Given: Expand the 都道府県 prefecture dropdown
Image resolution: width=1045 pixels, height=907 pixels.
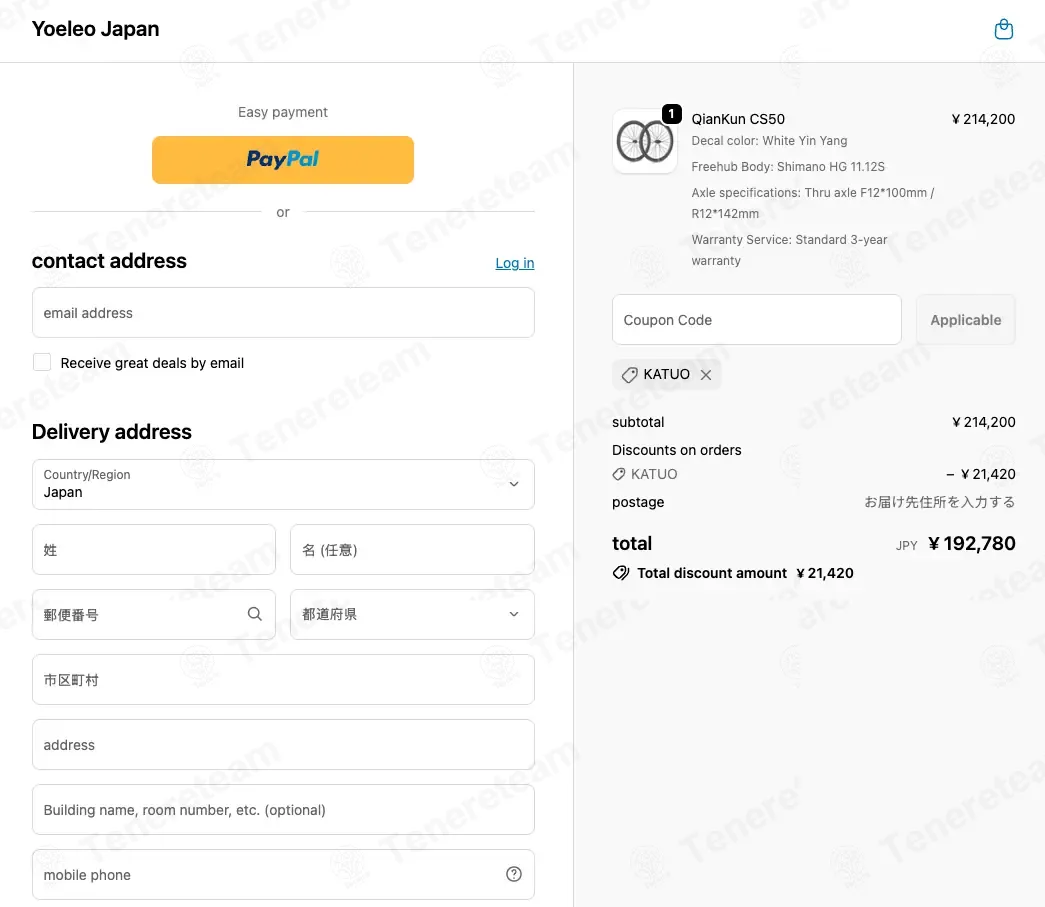Looking at the screenshot, I should (x=412, y=614).
